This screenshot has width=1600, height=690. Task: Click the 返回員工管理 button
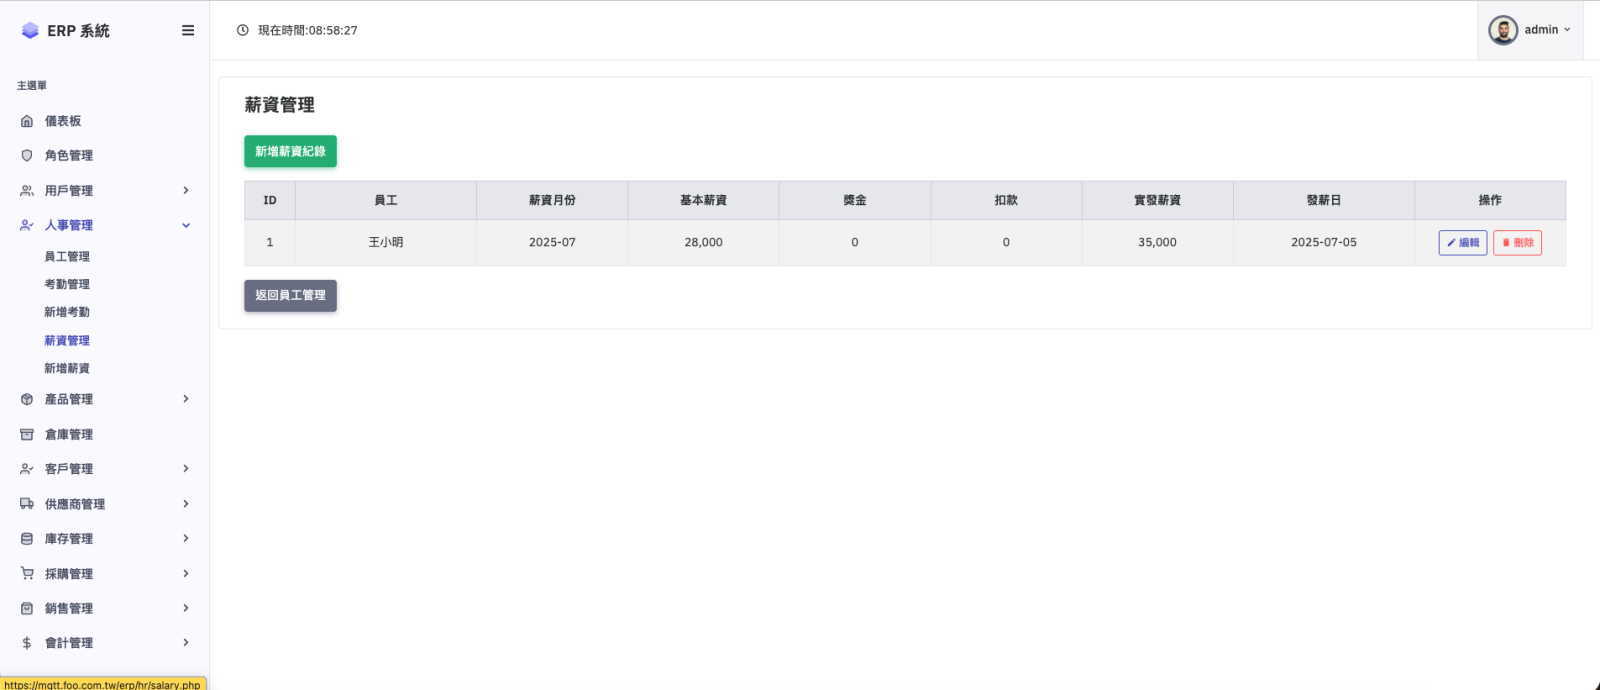coord(290,296)
